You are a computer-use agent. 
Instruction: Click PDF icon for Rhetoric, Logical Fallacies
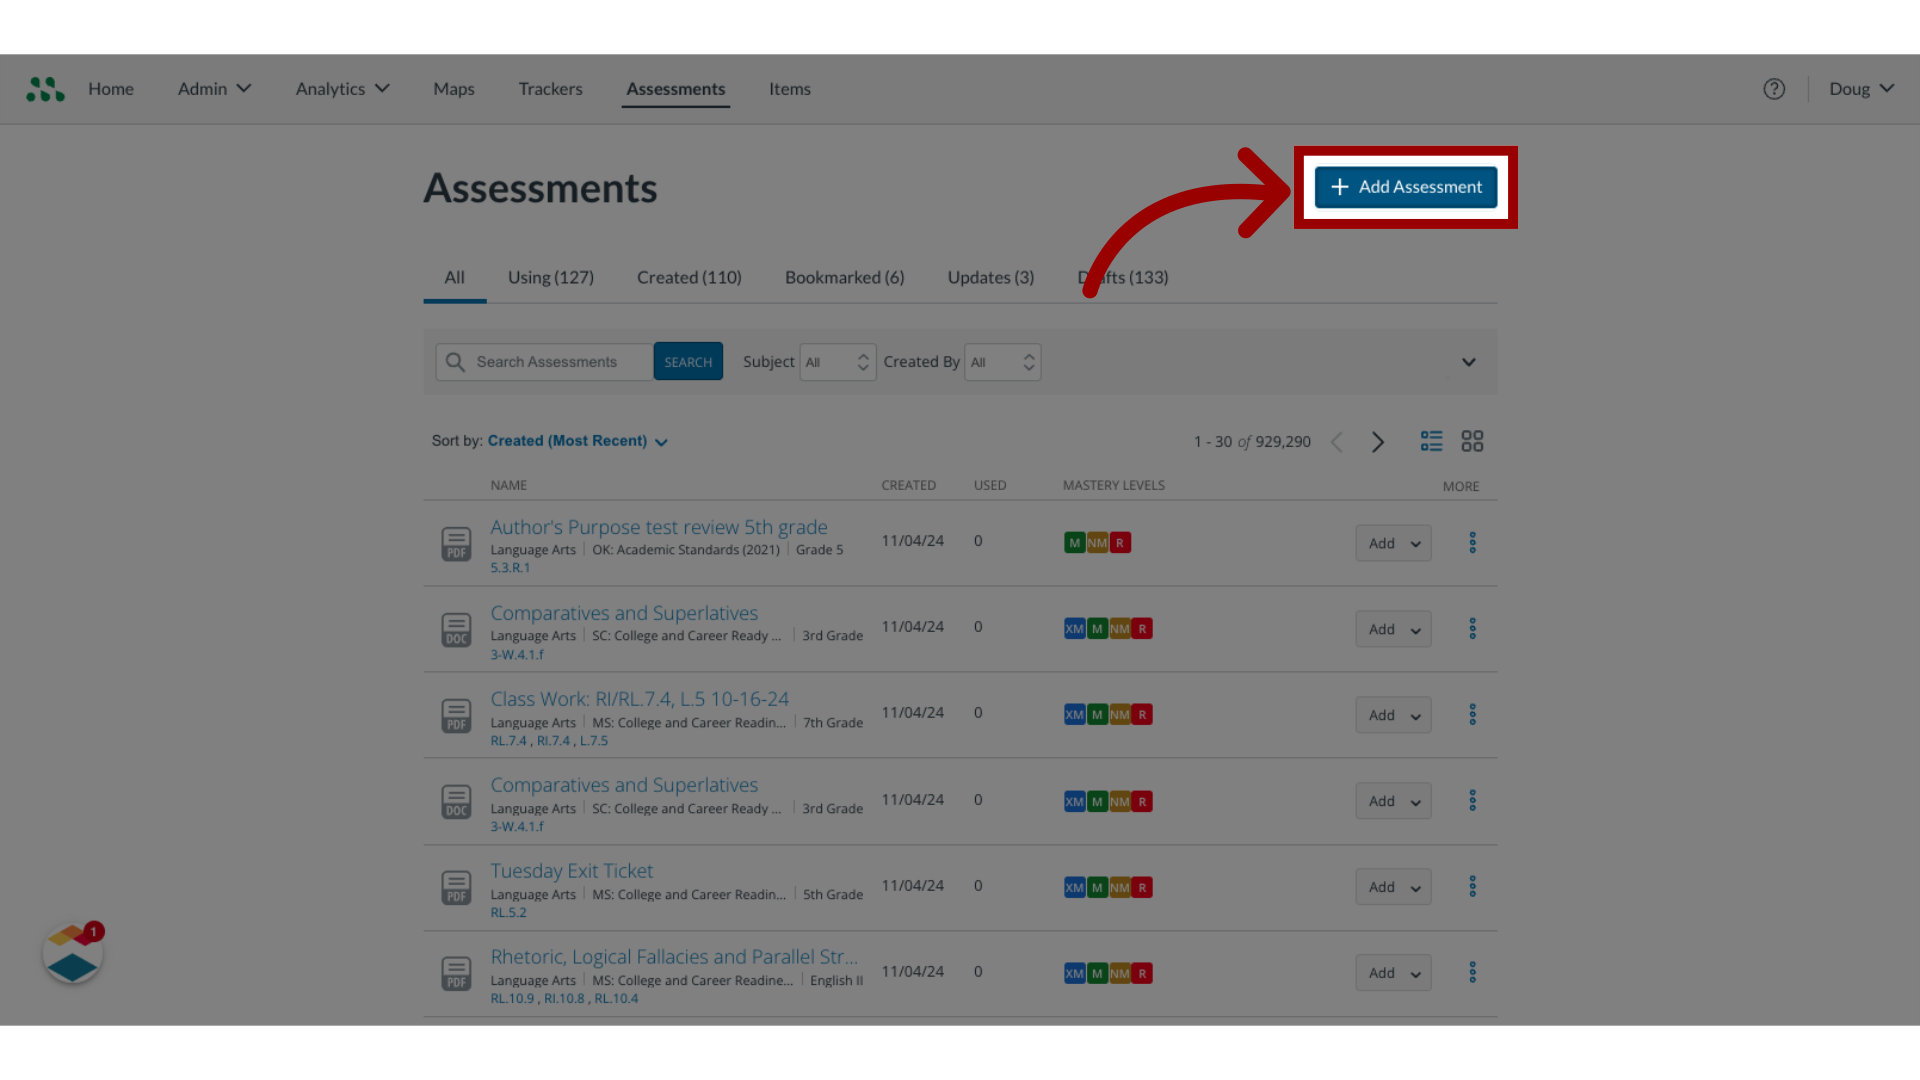click(457, 974)
